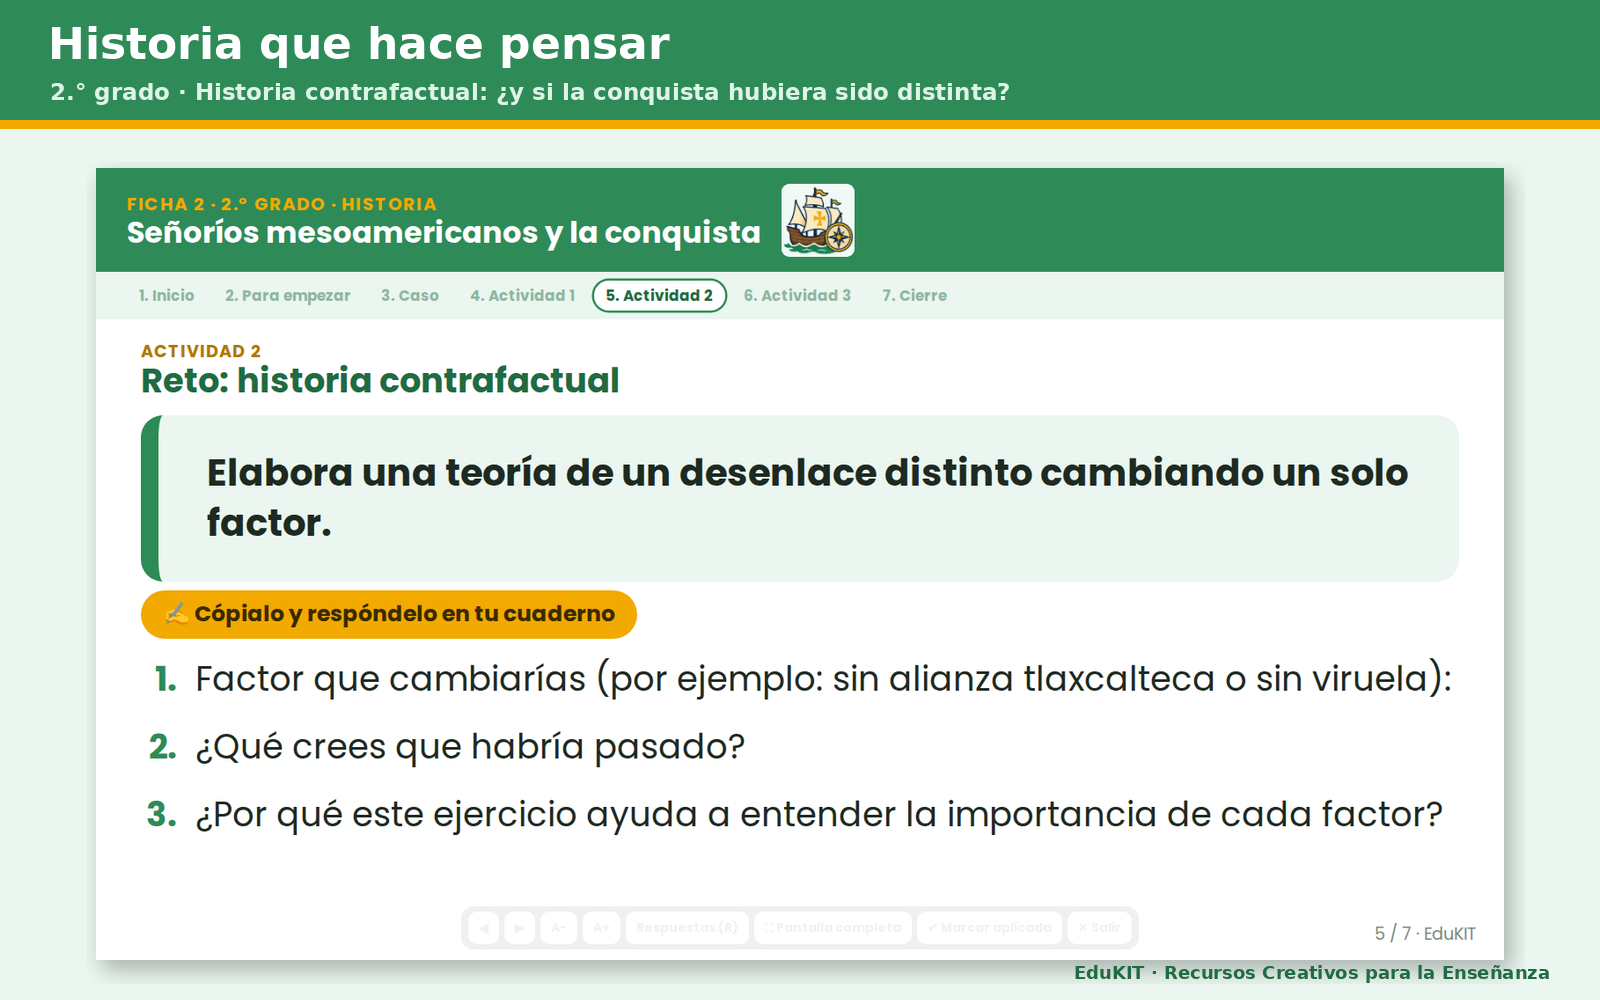Go to next slide with right arrow
This screenshot has height=1000, width=1600.
tap(519, 928)
